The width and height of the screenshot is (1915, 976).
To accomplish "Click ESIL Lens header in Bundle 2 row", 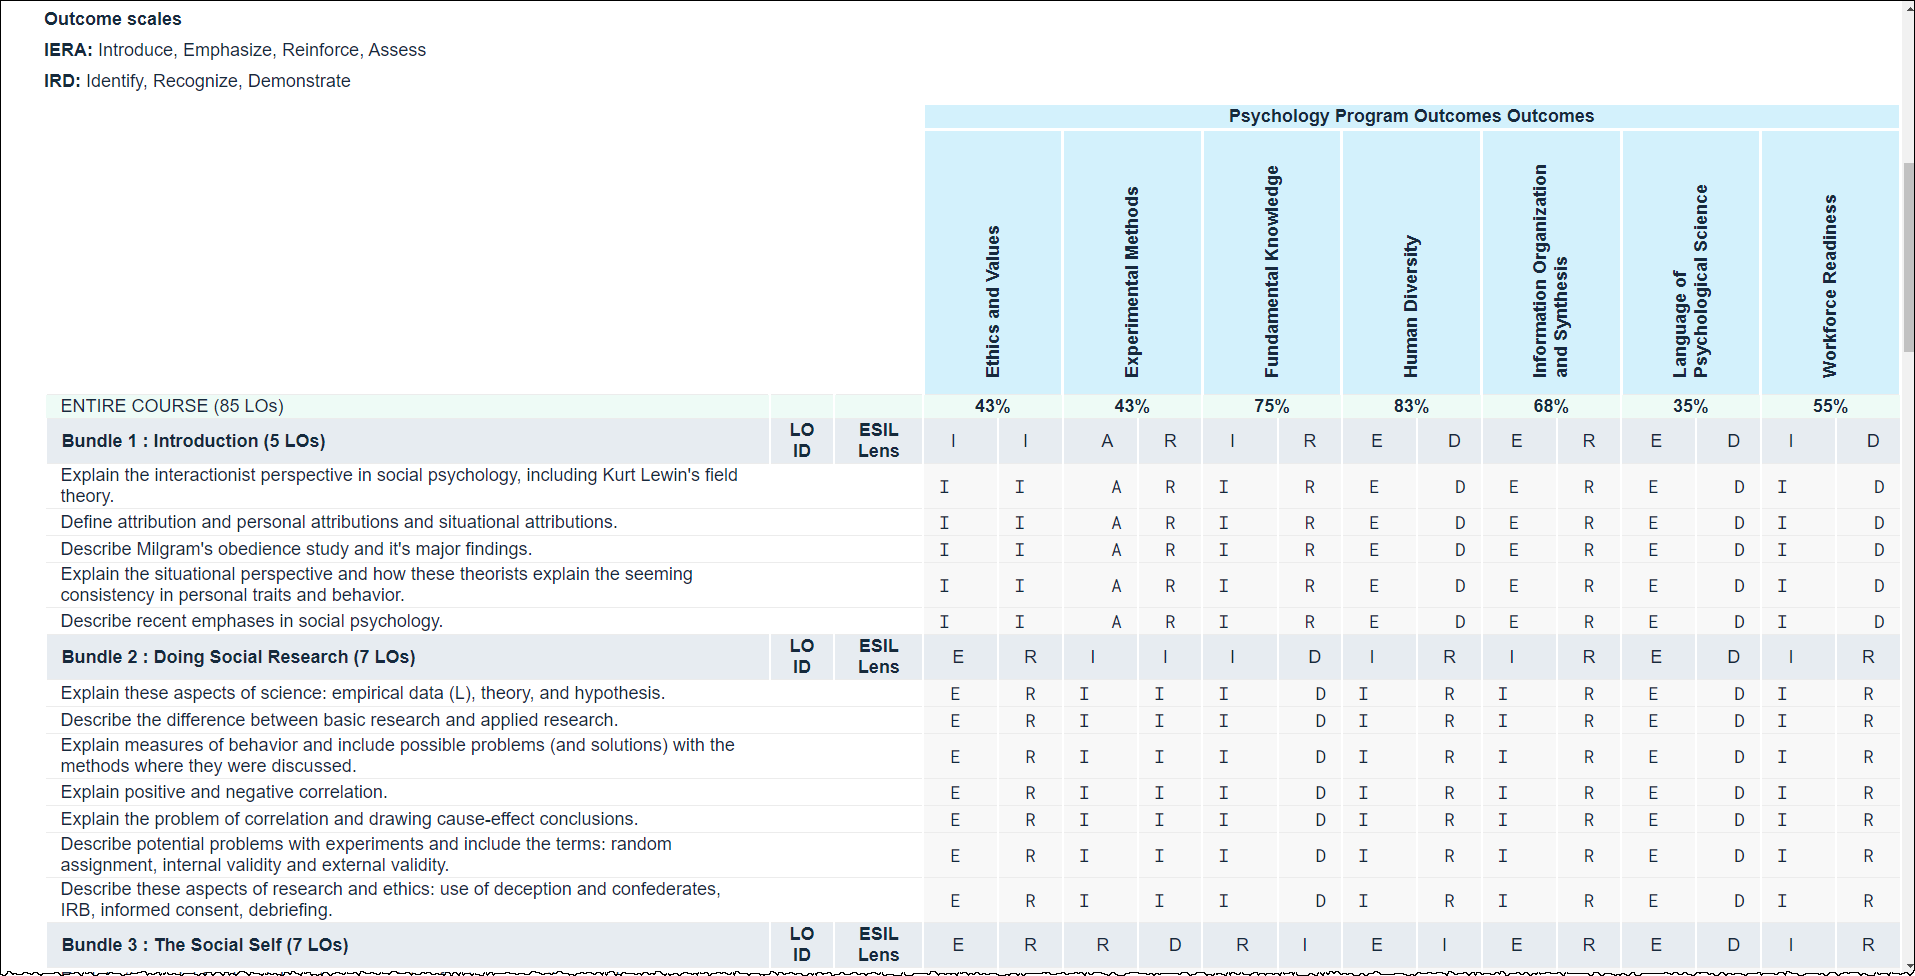I will pos(878,656).
